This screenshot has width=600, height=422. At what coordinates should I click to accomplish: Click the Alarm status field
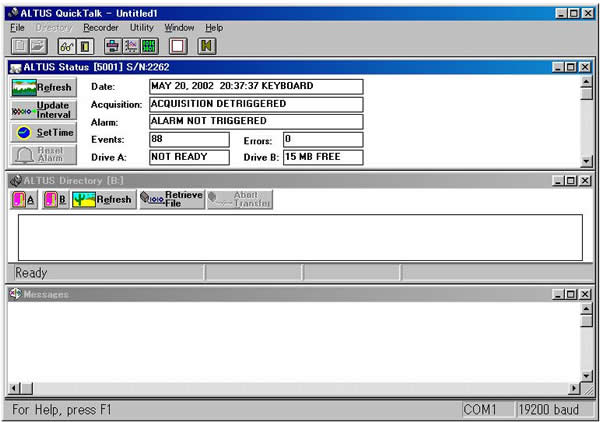click(256, 122)
